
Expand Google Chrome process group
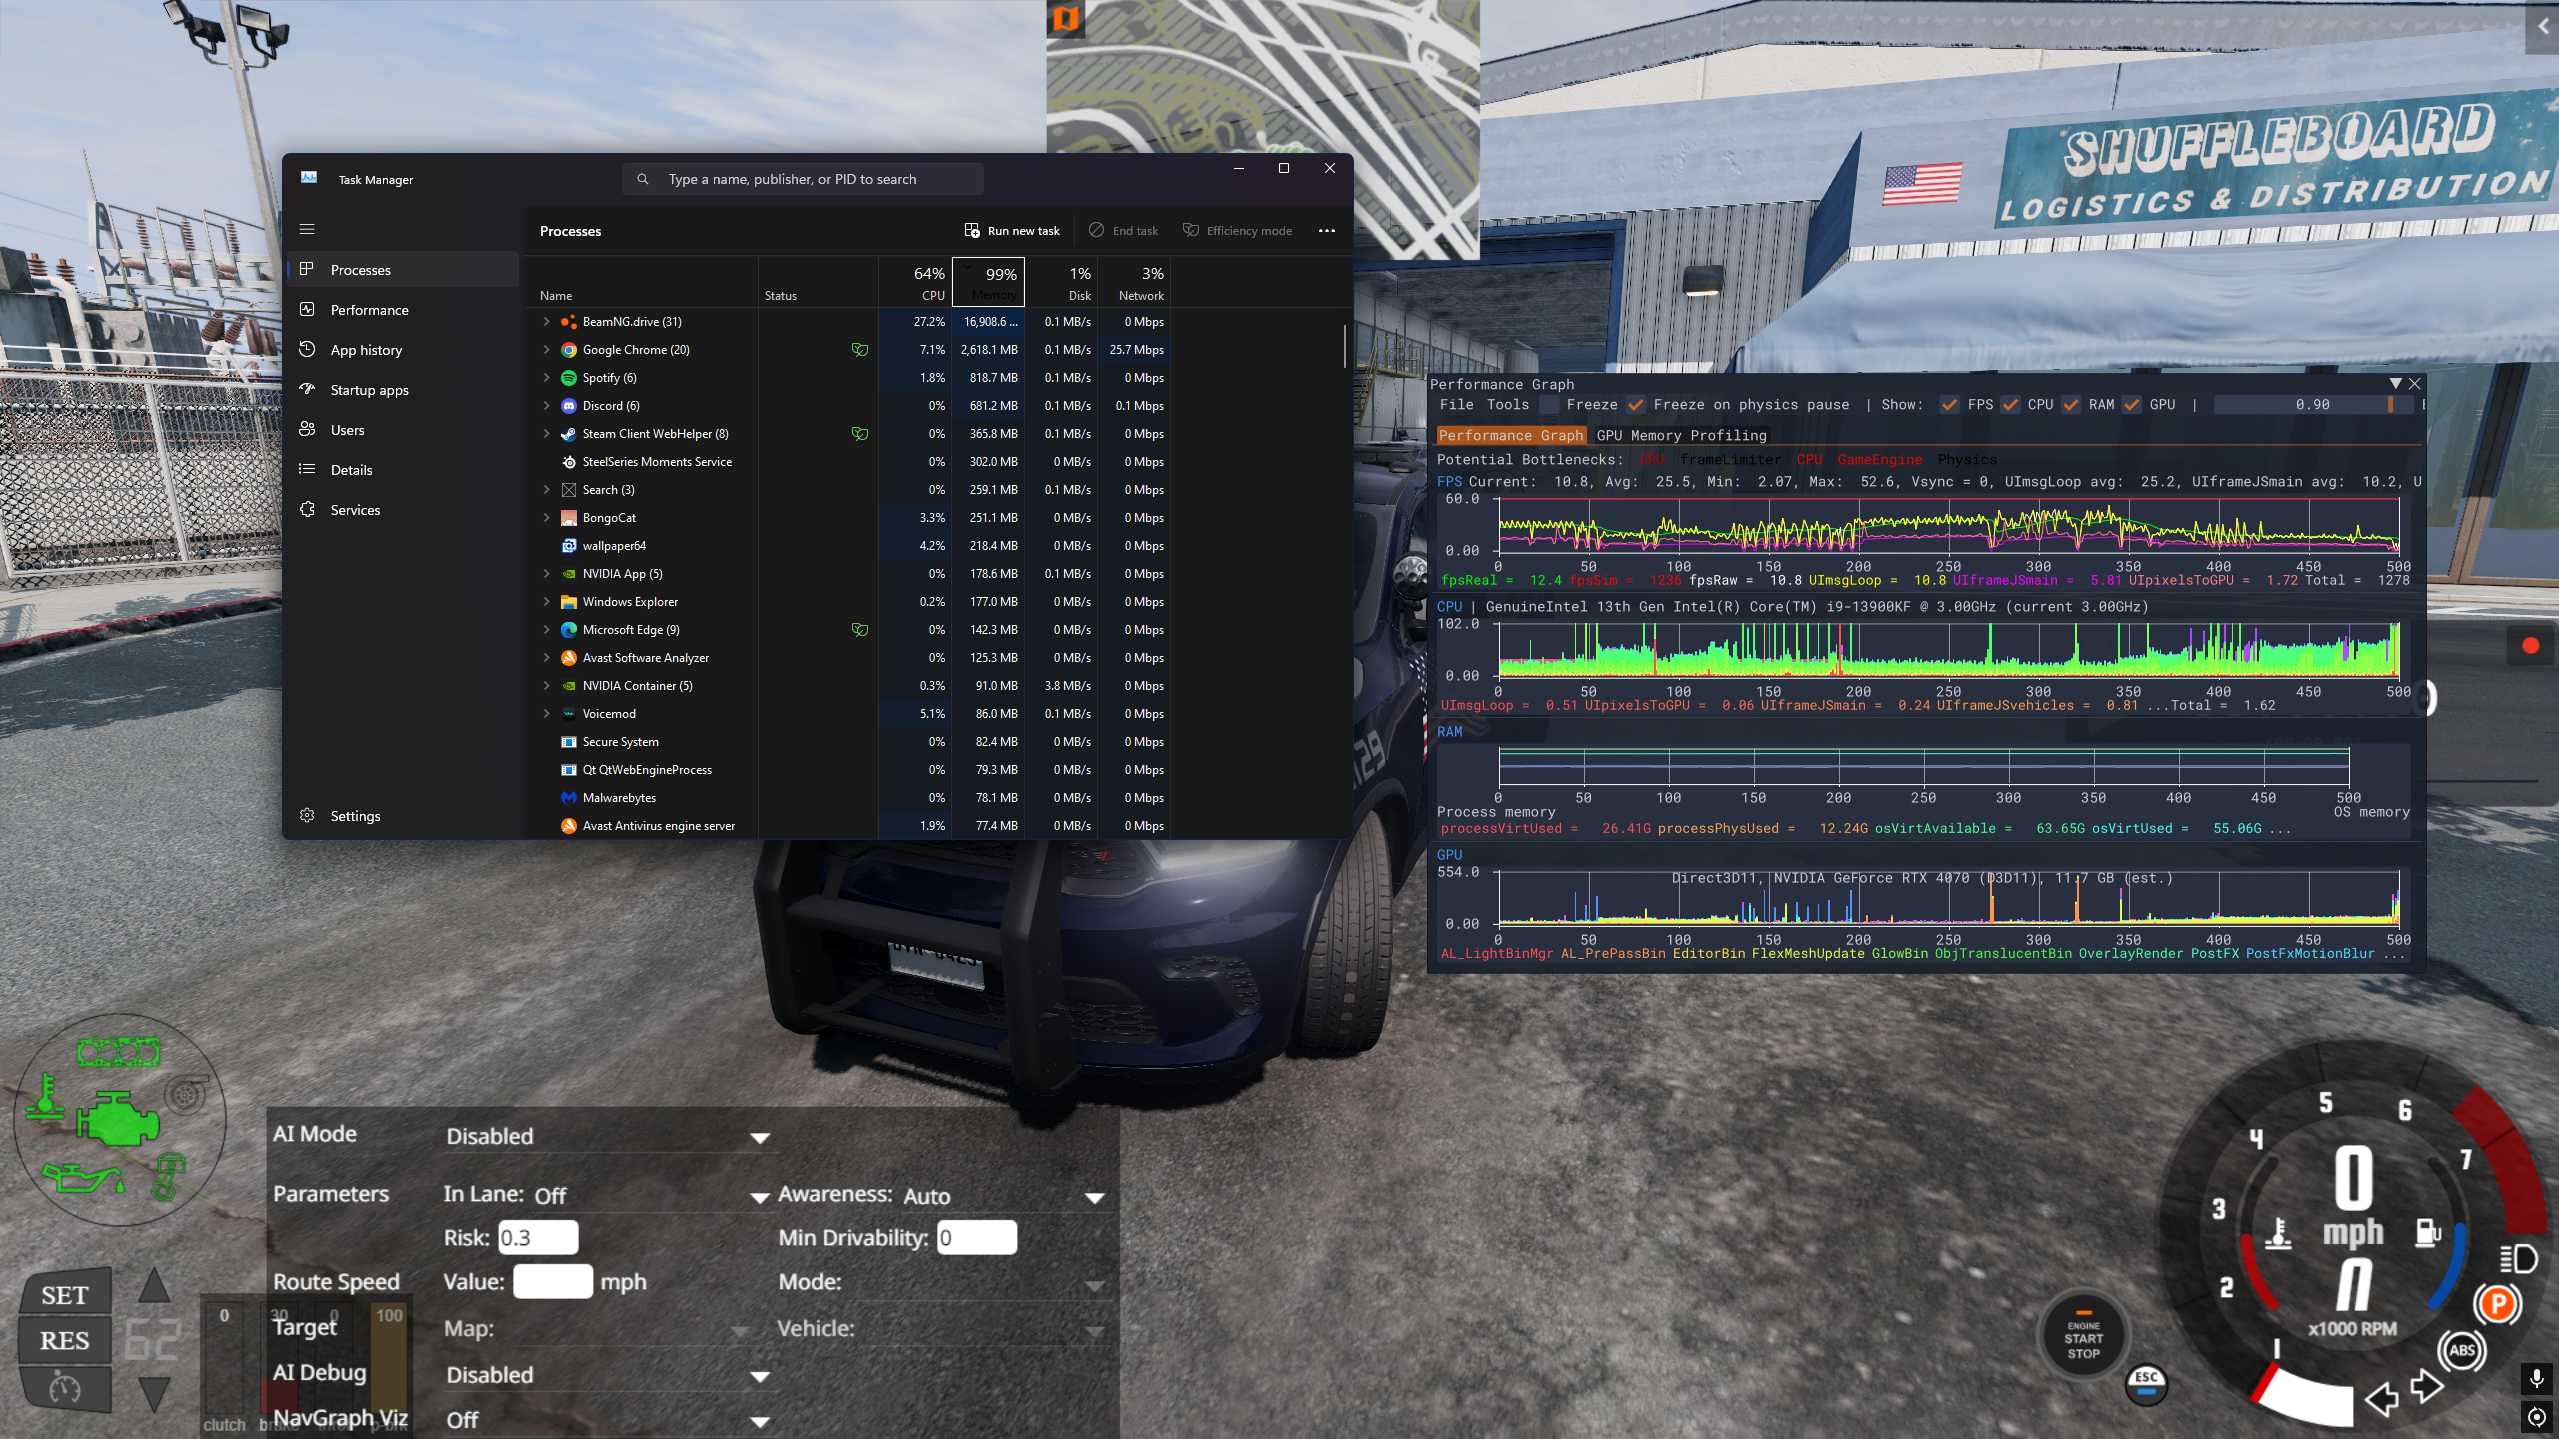tap(546, 350)
